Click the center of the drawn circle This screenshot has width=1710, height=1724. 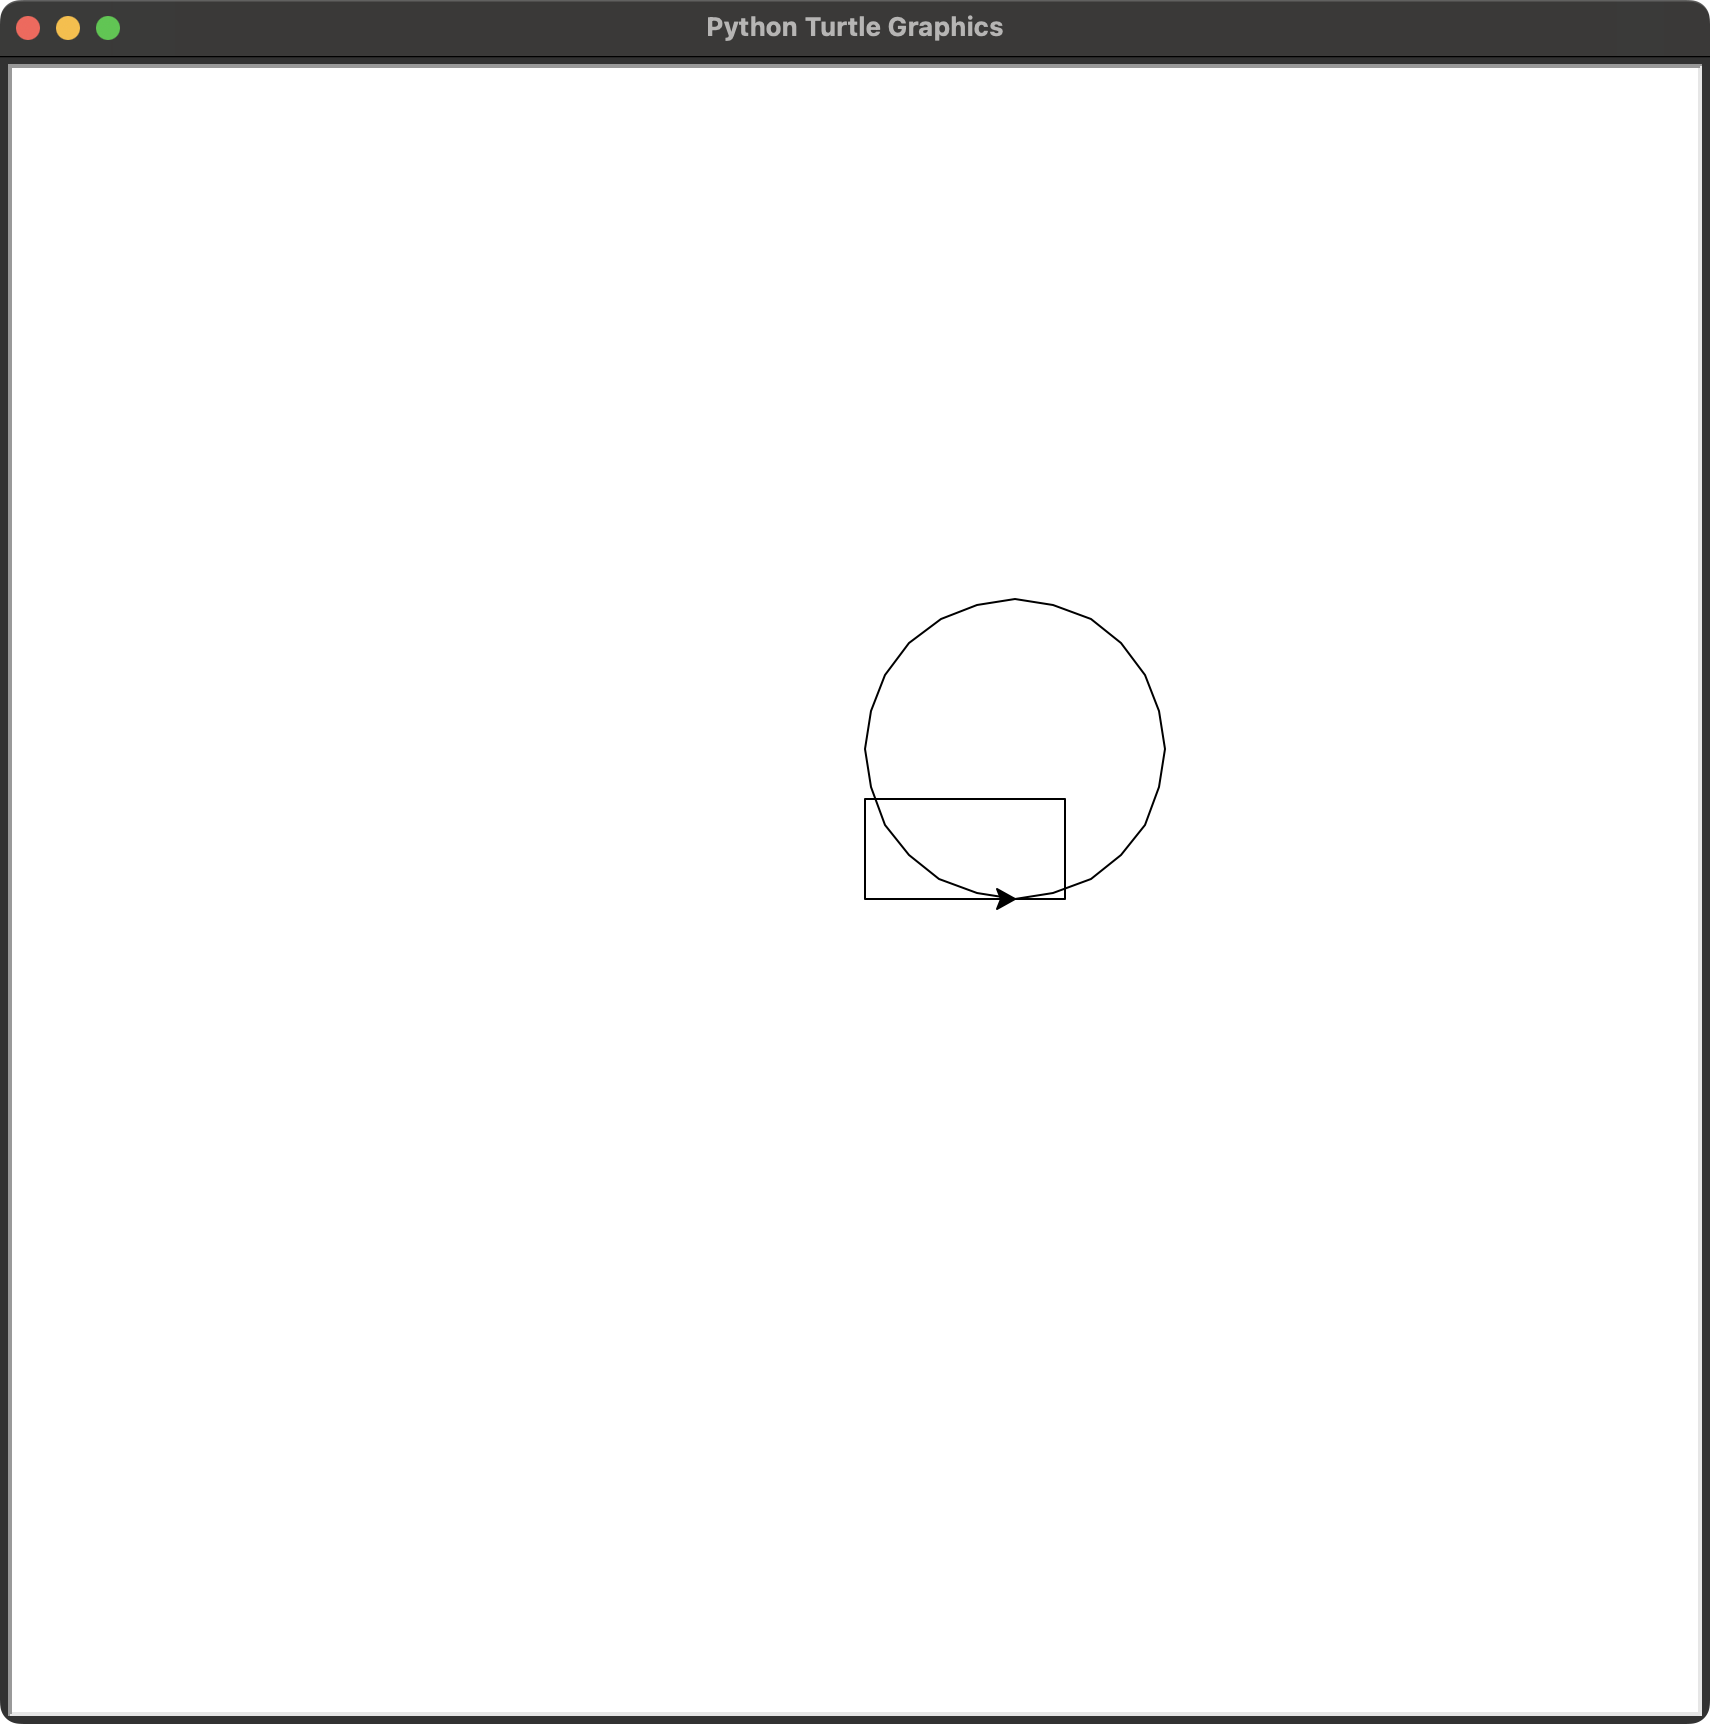[1015, 749]
